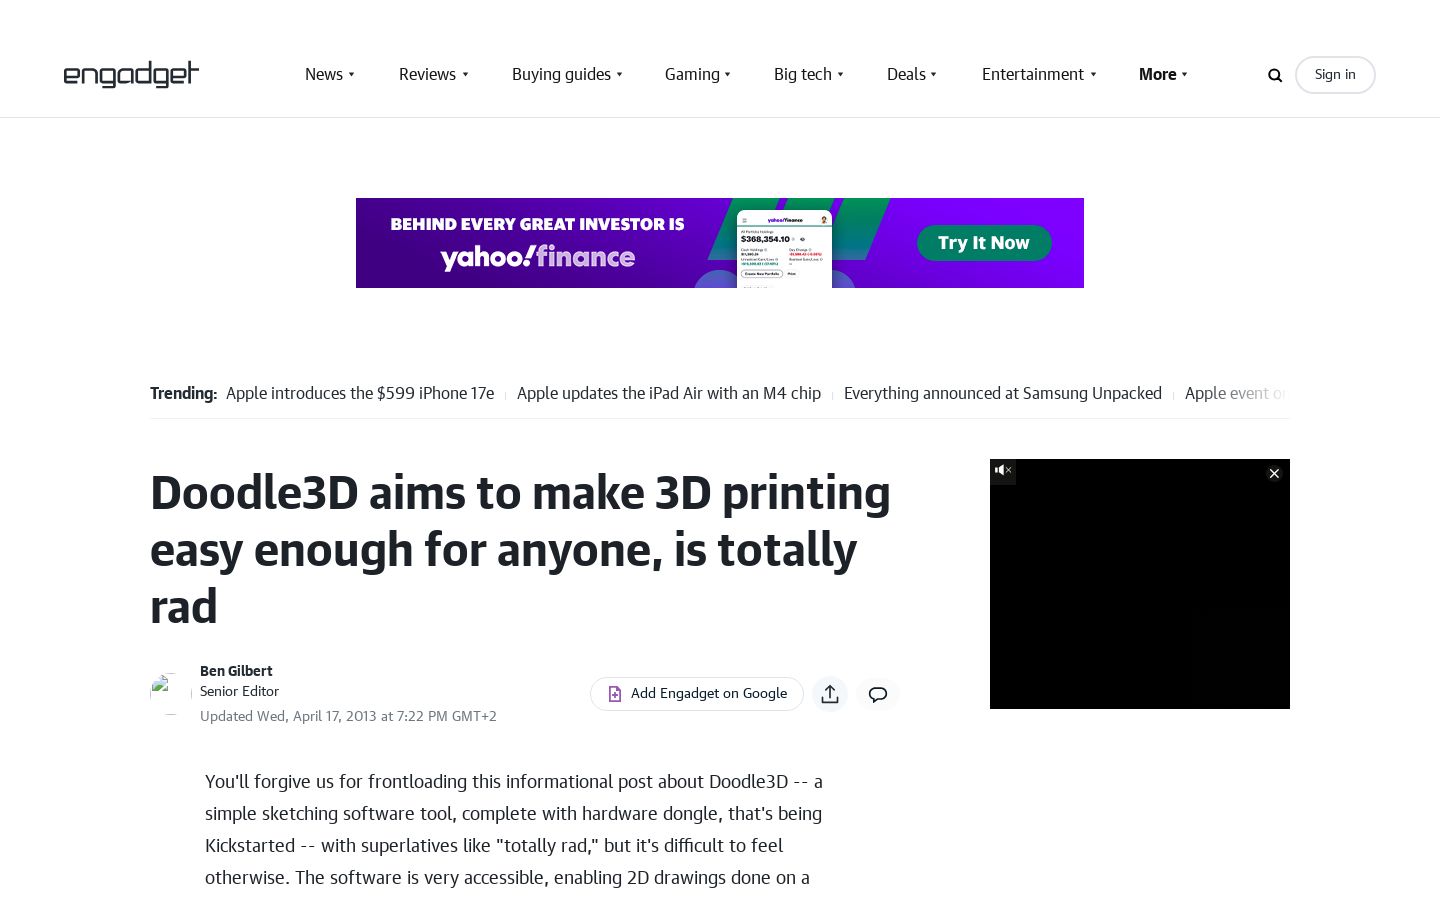1440x900 pixels.
Task: Open Ben Gilbert author page
Action: (236, 671)
